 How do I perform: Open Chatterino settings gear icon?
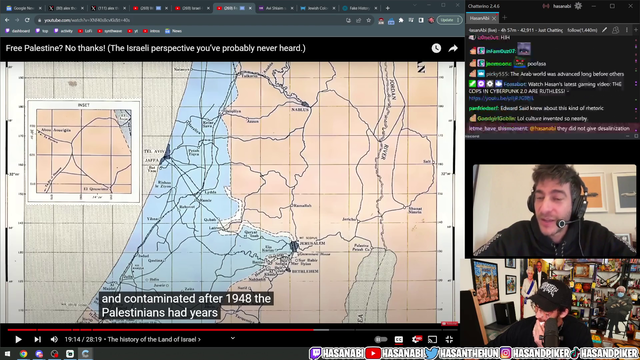click(578, 6)
